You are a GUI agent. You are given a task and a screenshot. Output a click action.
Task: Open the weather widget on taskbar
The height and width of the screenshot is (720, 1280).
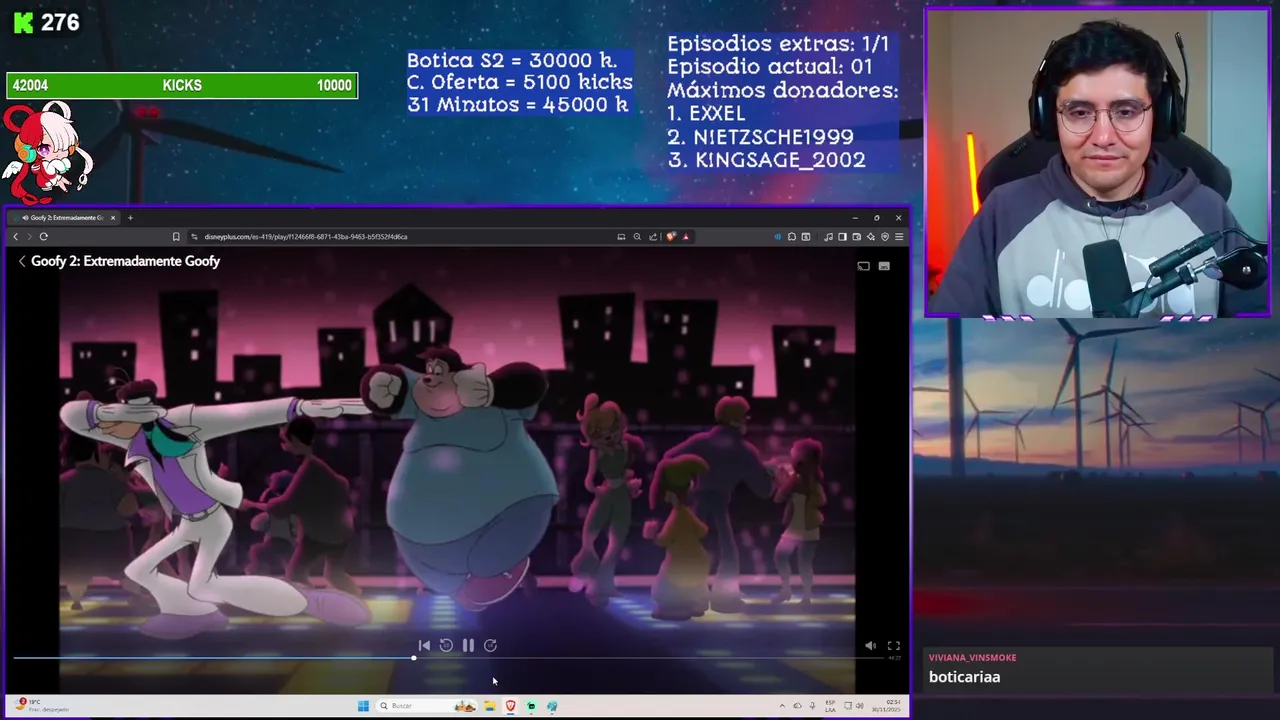pyautogui.click(x=40, y=706)
